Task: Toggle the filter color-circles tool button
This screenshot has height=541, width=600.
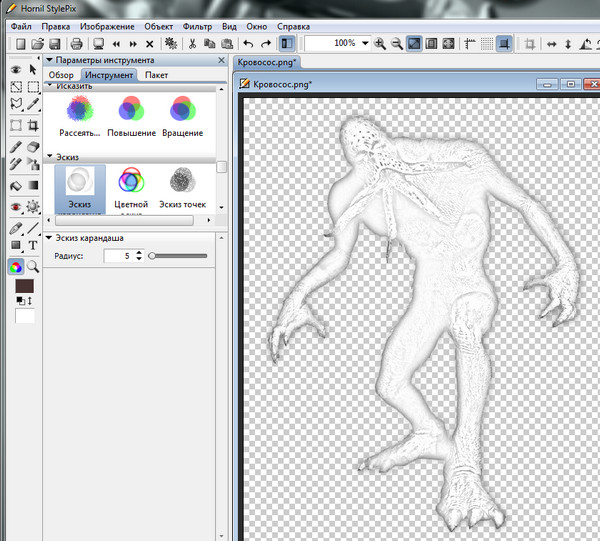Action: pos(15,266)
